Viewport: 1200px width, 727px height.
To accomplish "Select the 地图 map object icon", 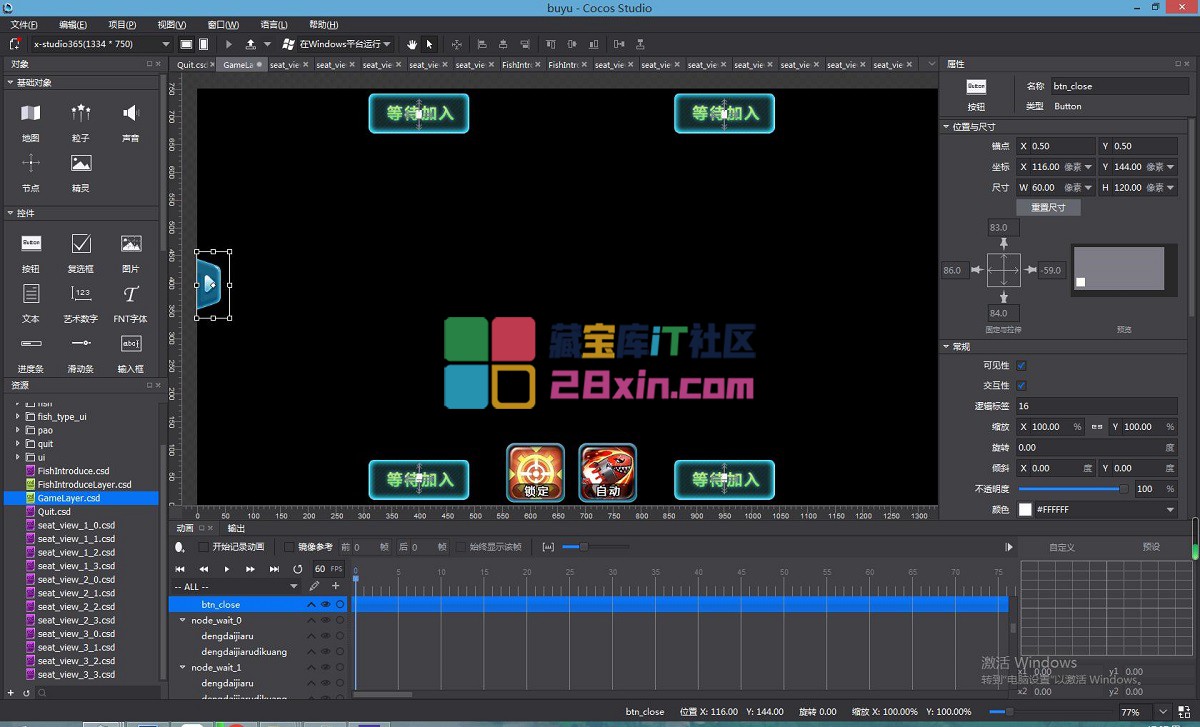I will (x=31, y=113).
